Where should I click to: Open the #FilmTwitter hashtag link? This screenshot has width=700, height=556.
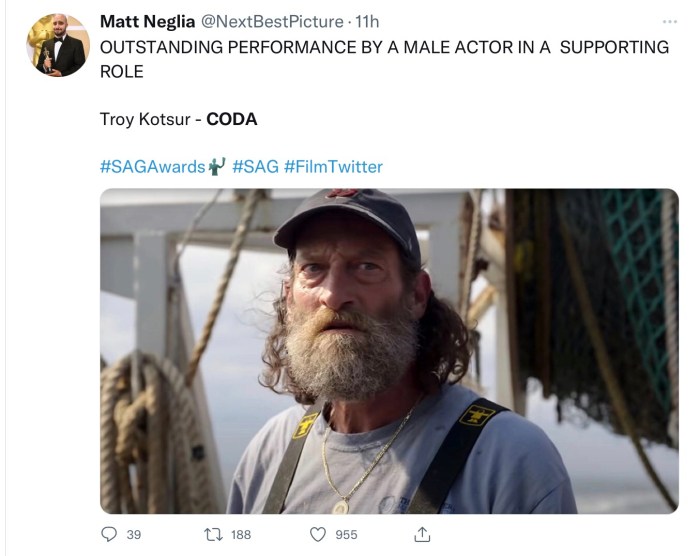(333, 167)
